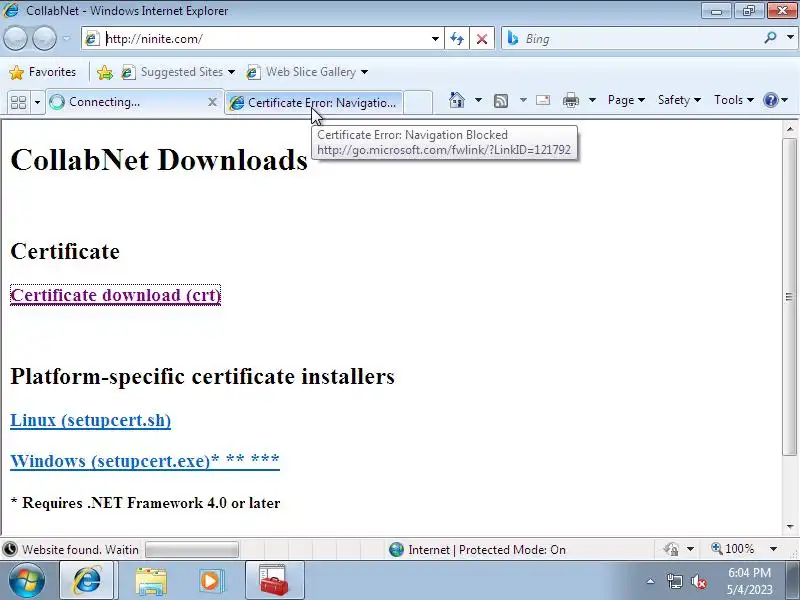
Task: Open the Safety menu
Action: pyautogui.click(x=679, y=100)
